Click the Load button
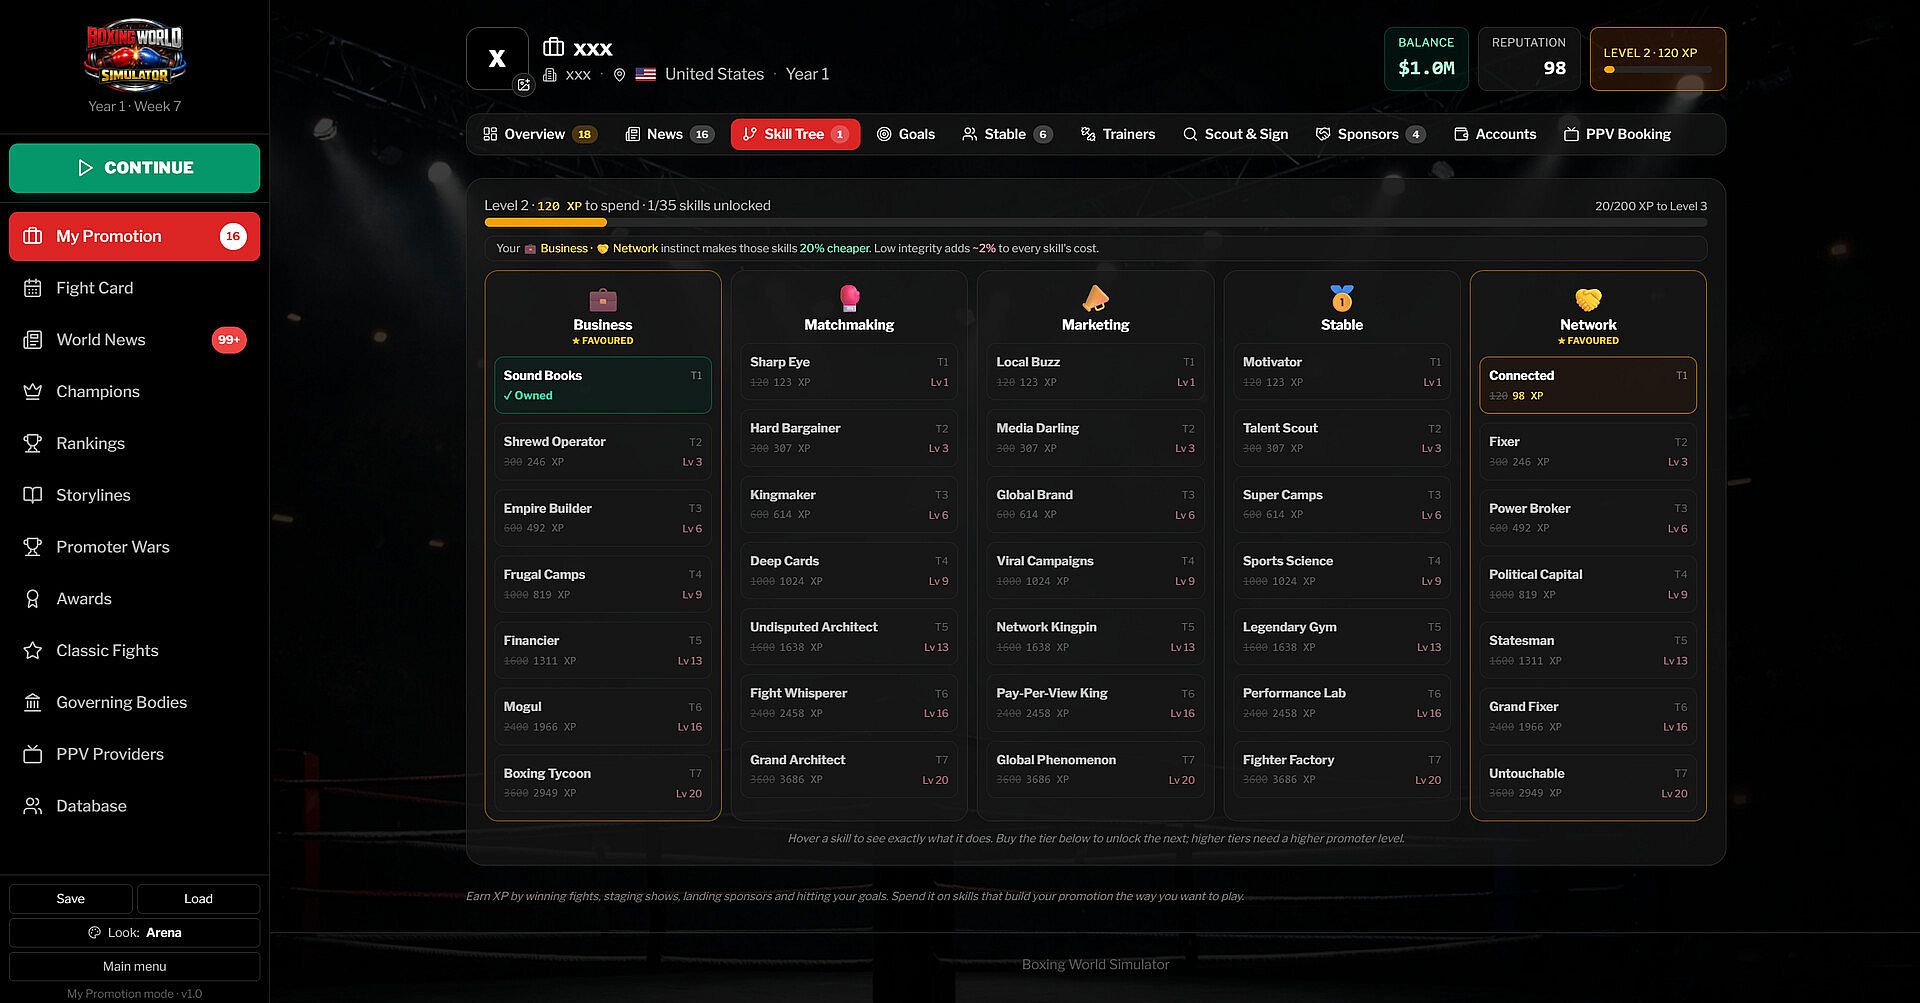 [198, 899]
